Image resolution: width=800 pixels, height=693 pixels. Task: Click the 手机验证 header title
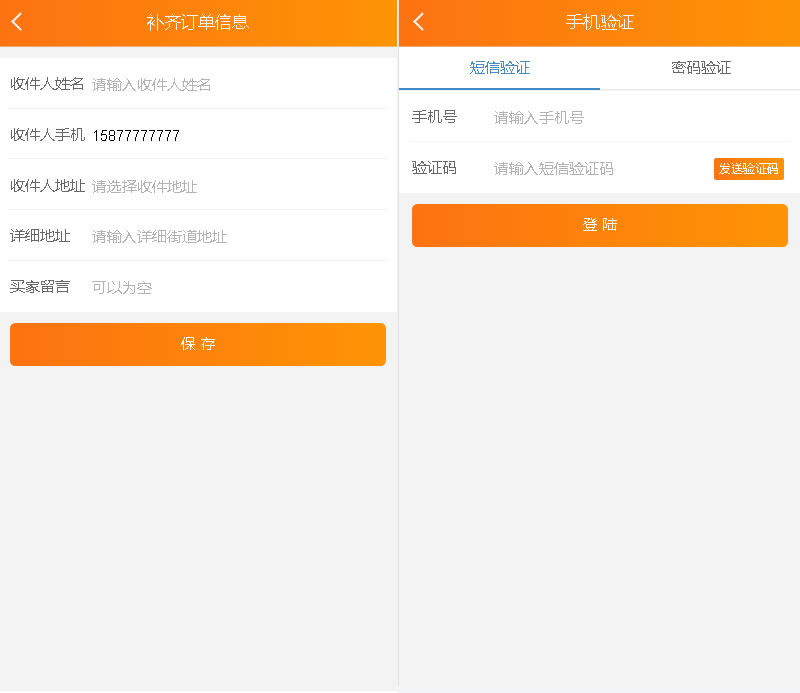(599, 22)
